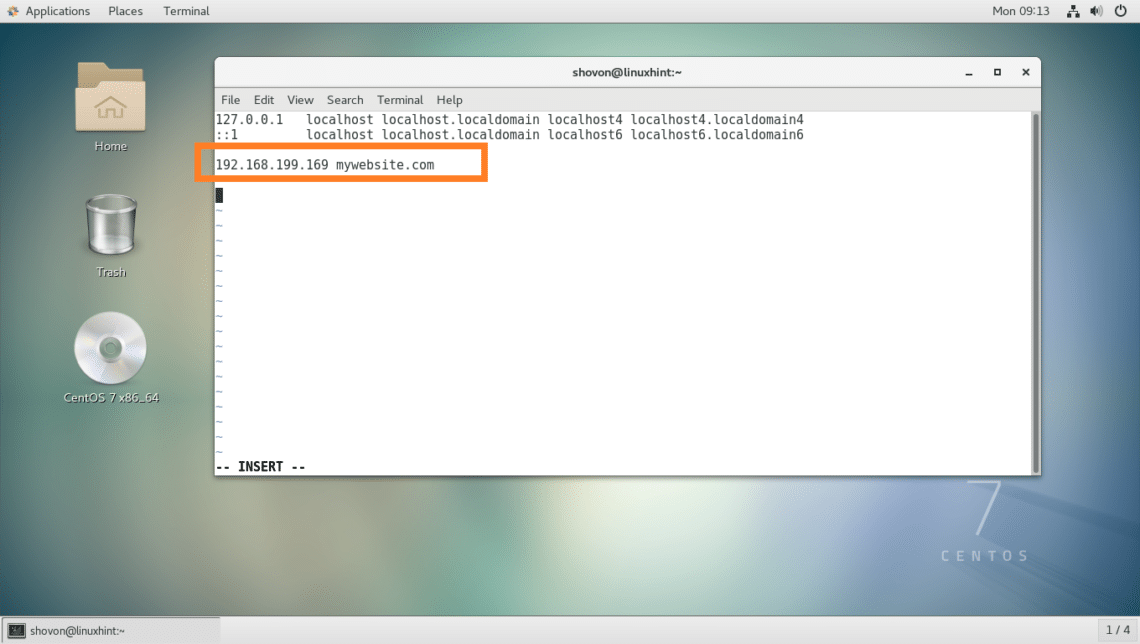
Task: Click the network status icon in top bar
Action: [x=1073, y=11]
